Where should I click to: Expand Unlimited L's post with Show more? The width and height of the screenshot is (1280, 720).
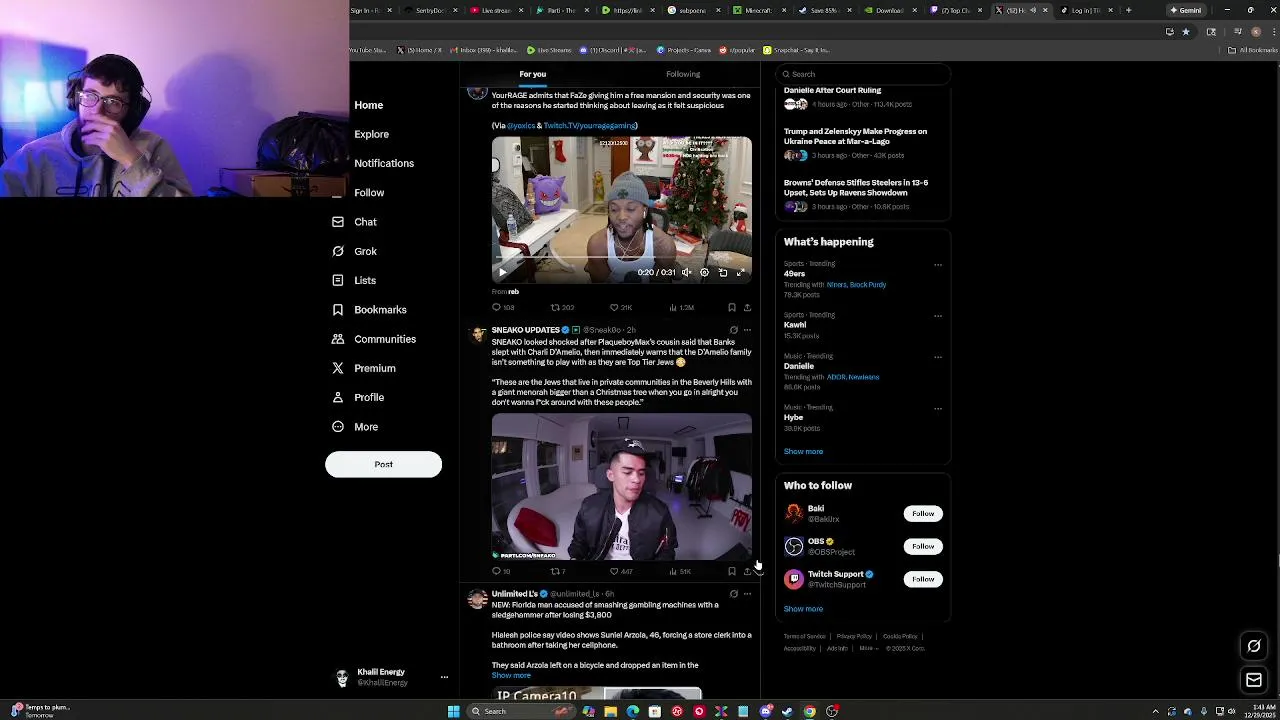pos(511,675)
